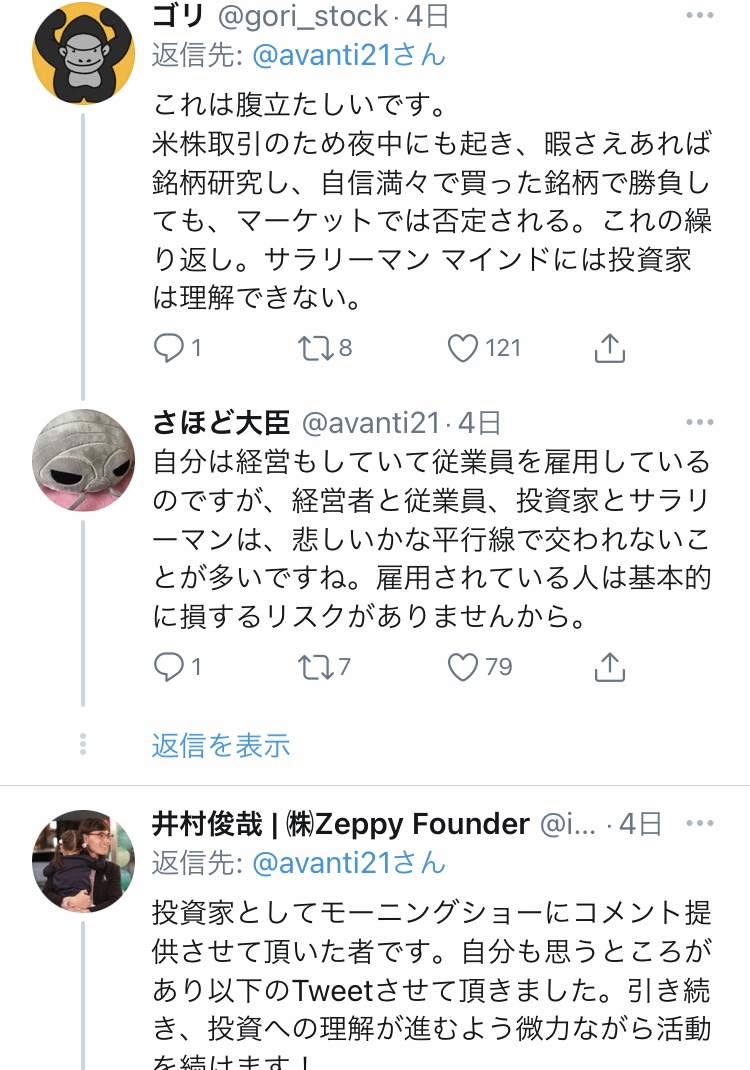Open さほど大臣 profile avatar
Viewport: 750px width, 1070px height.
point(84,459)
